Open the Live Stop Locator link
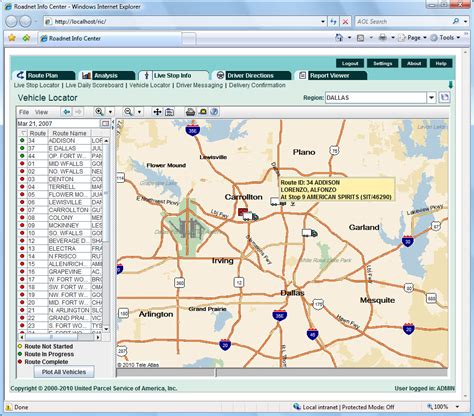The image size is (474, 416). click(x=37, y=85)
